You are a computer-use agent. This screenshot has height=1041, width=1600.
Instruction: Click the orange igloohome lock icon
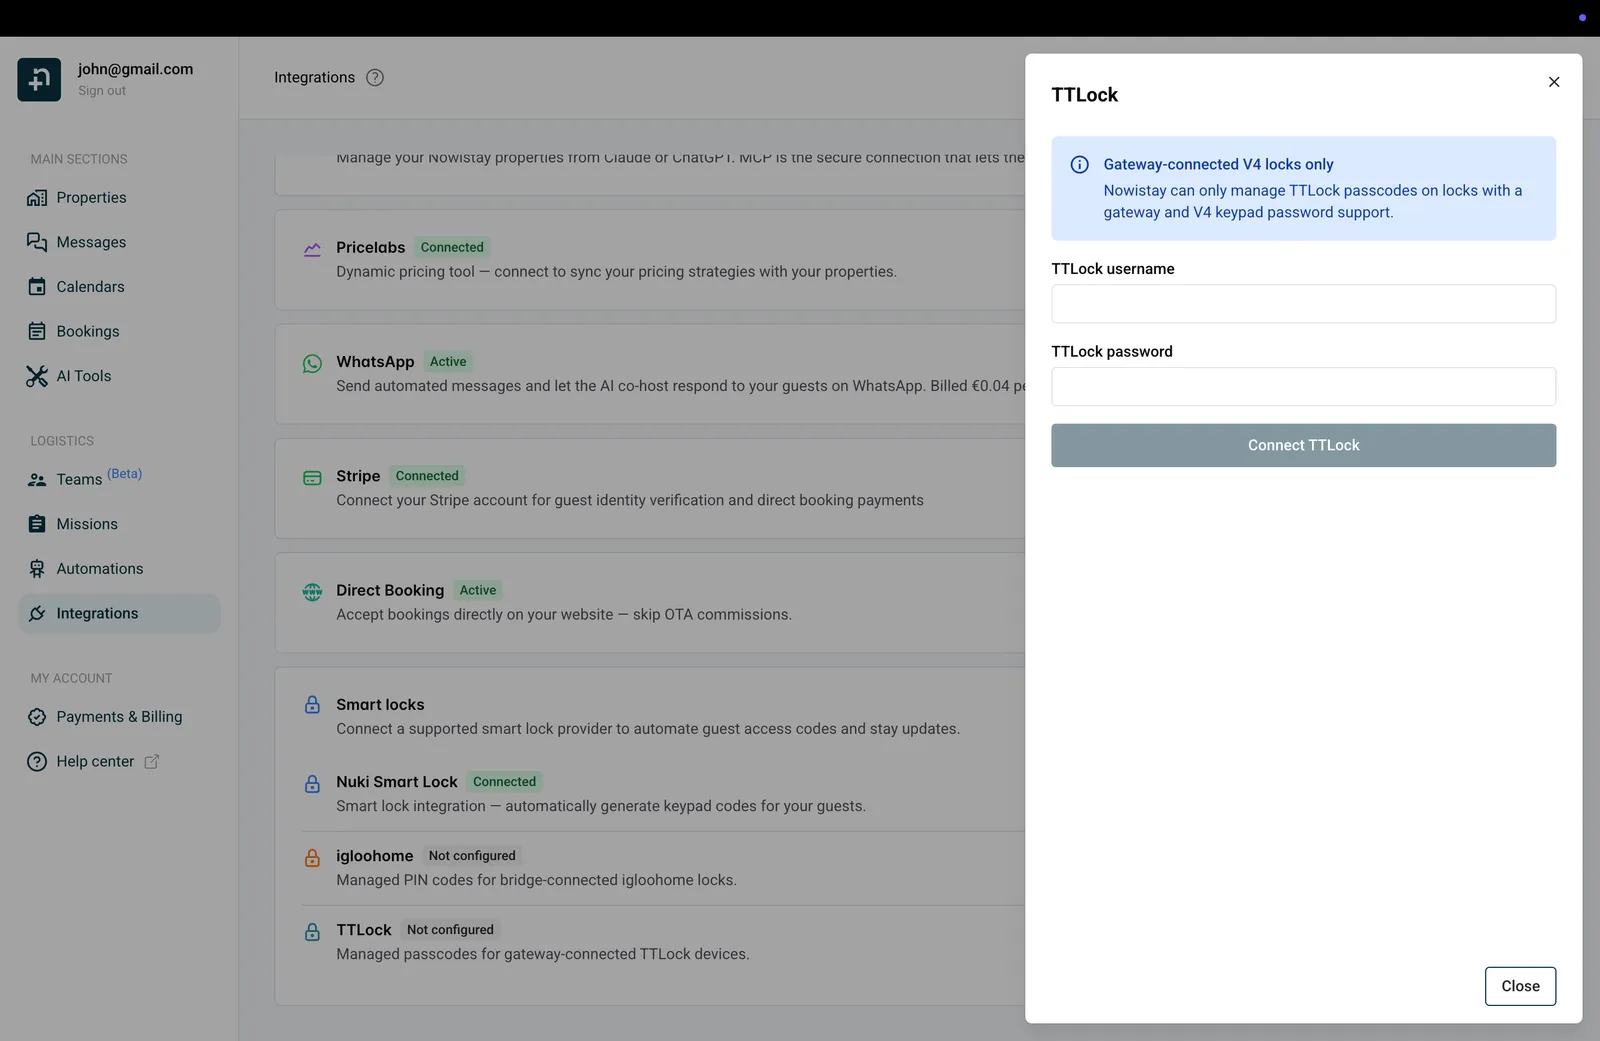tap(312, 858)
